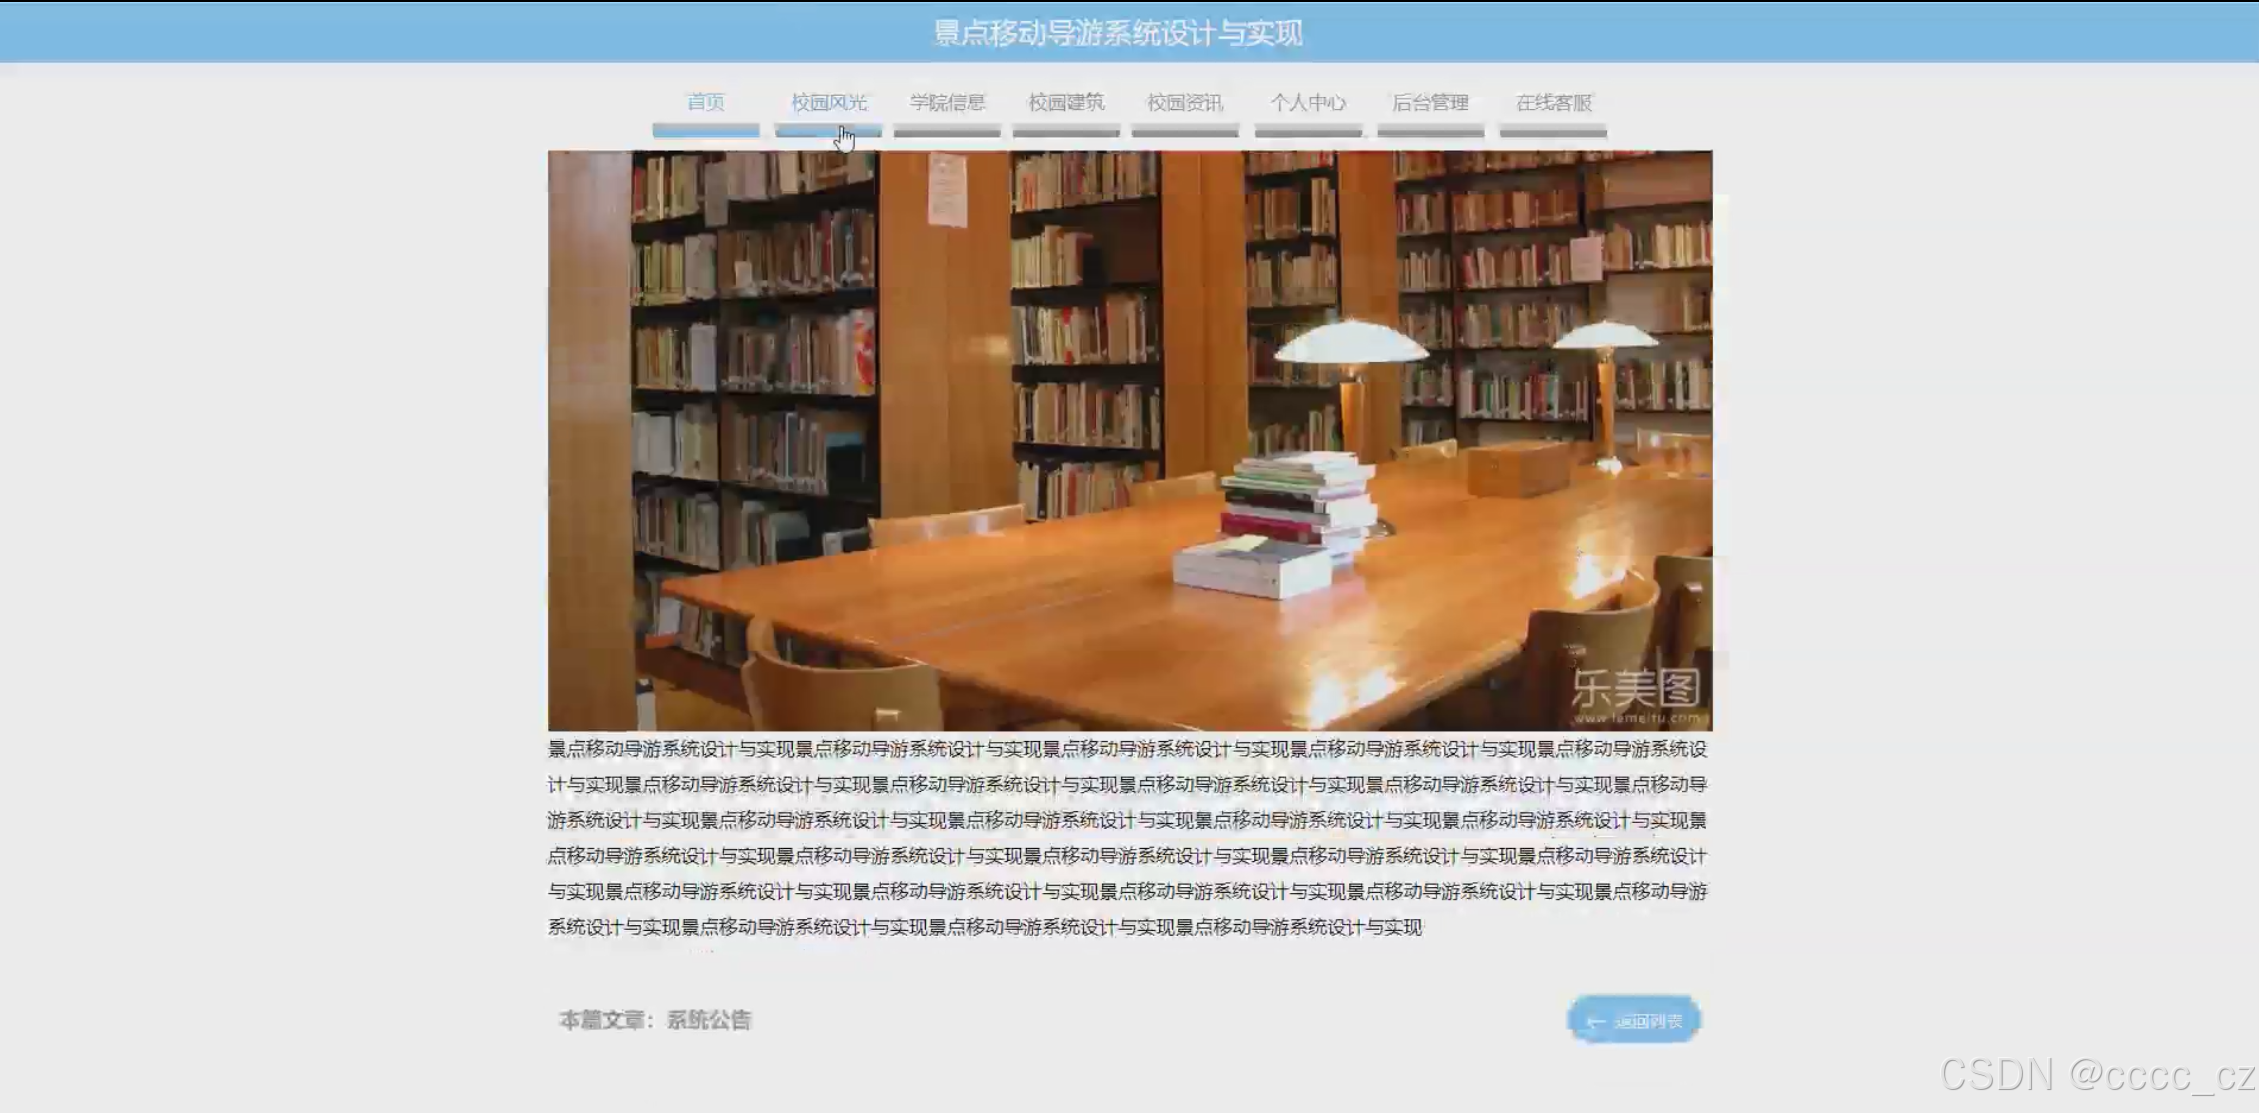Switch to 学院信息 menu item
The image size is (2259, 1113).
pos(947,102)
